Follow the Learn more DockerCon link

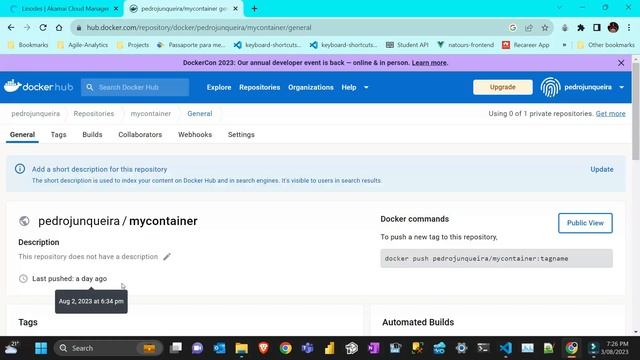coord(429,63)
